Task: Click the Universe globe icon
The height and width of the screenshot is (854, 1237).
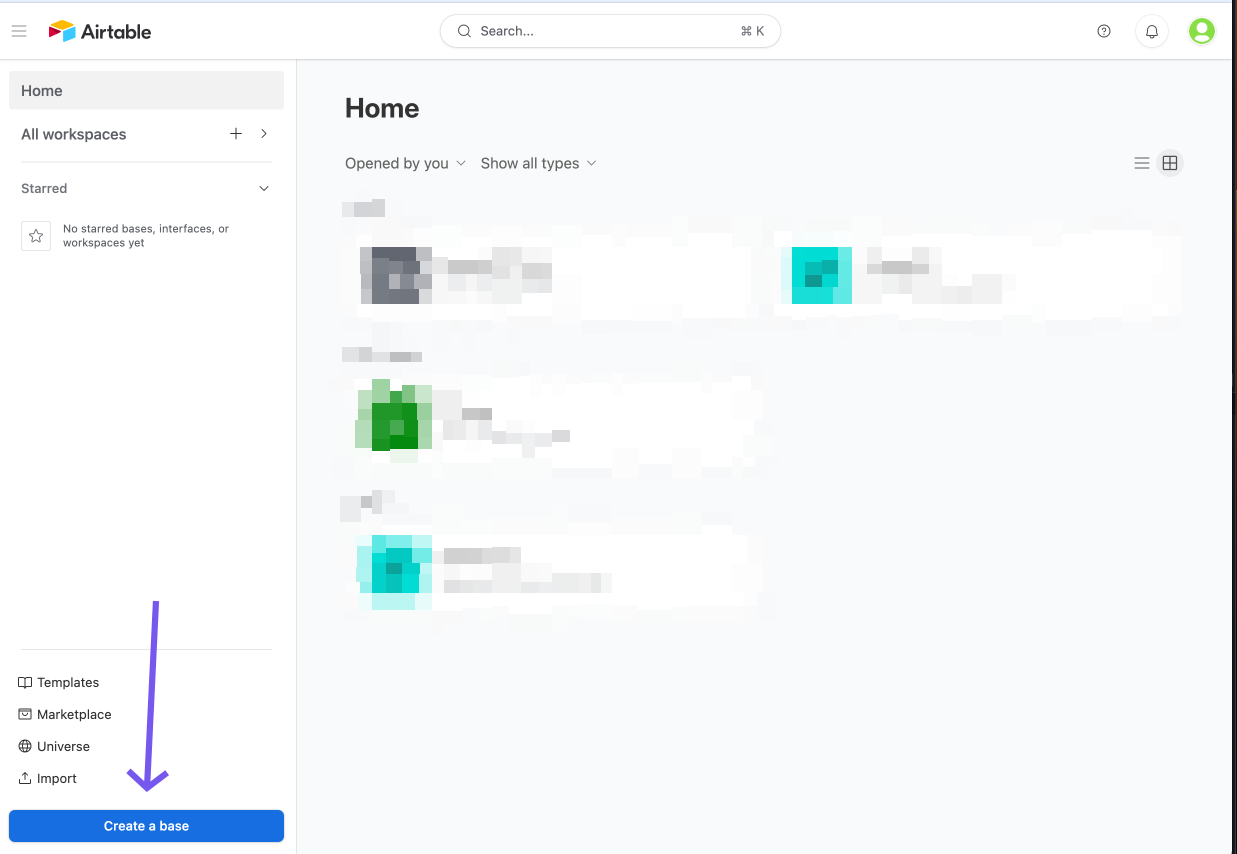Action: [25, 746]
